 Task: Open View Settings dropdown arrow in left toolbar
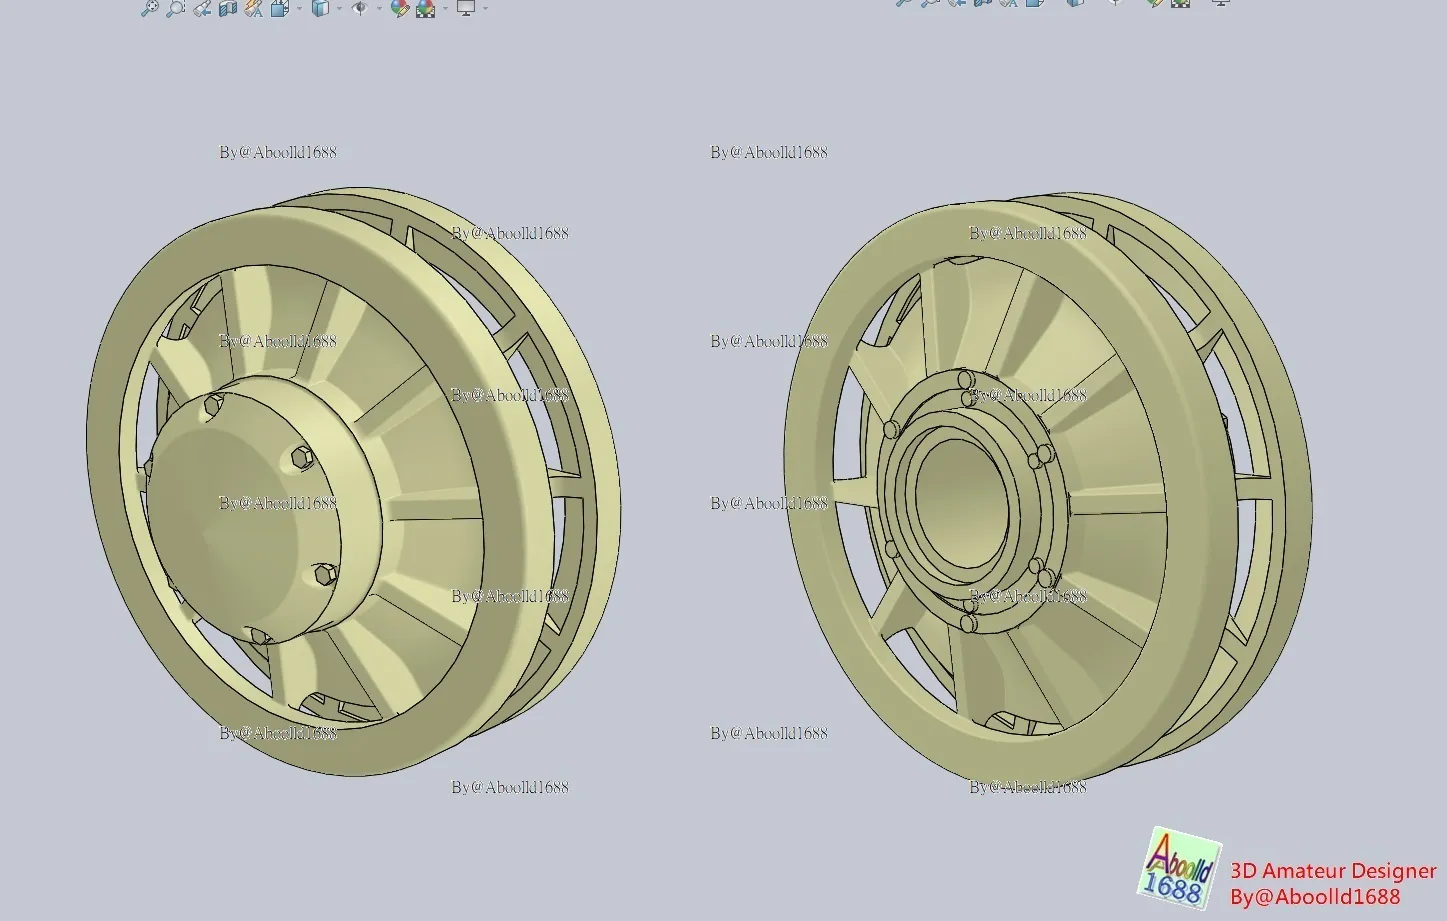point(485,9)
